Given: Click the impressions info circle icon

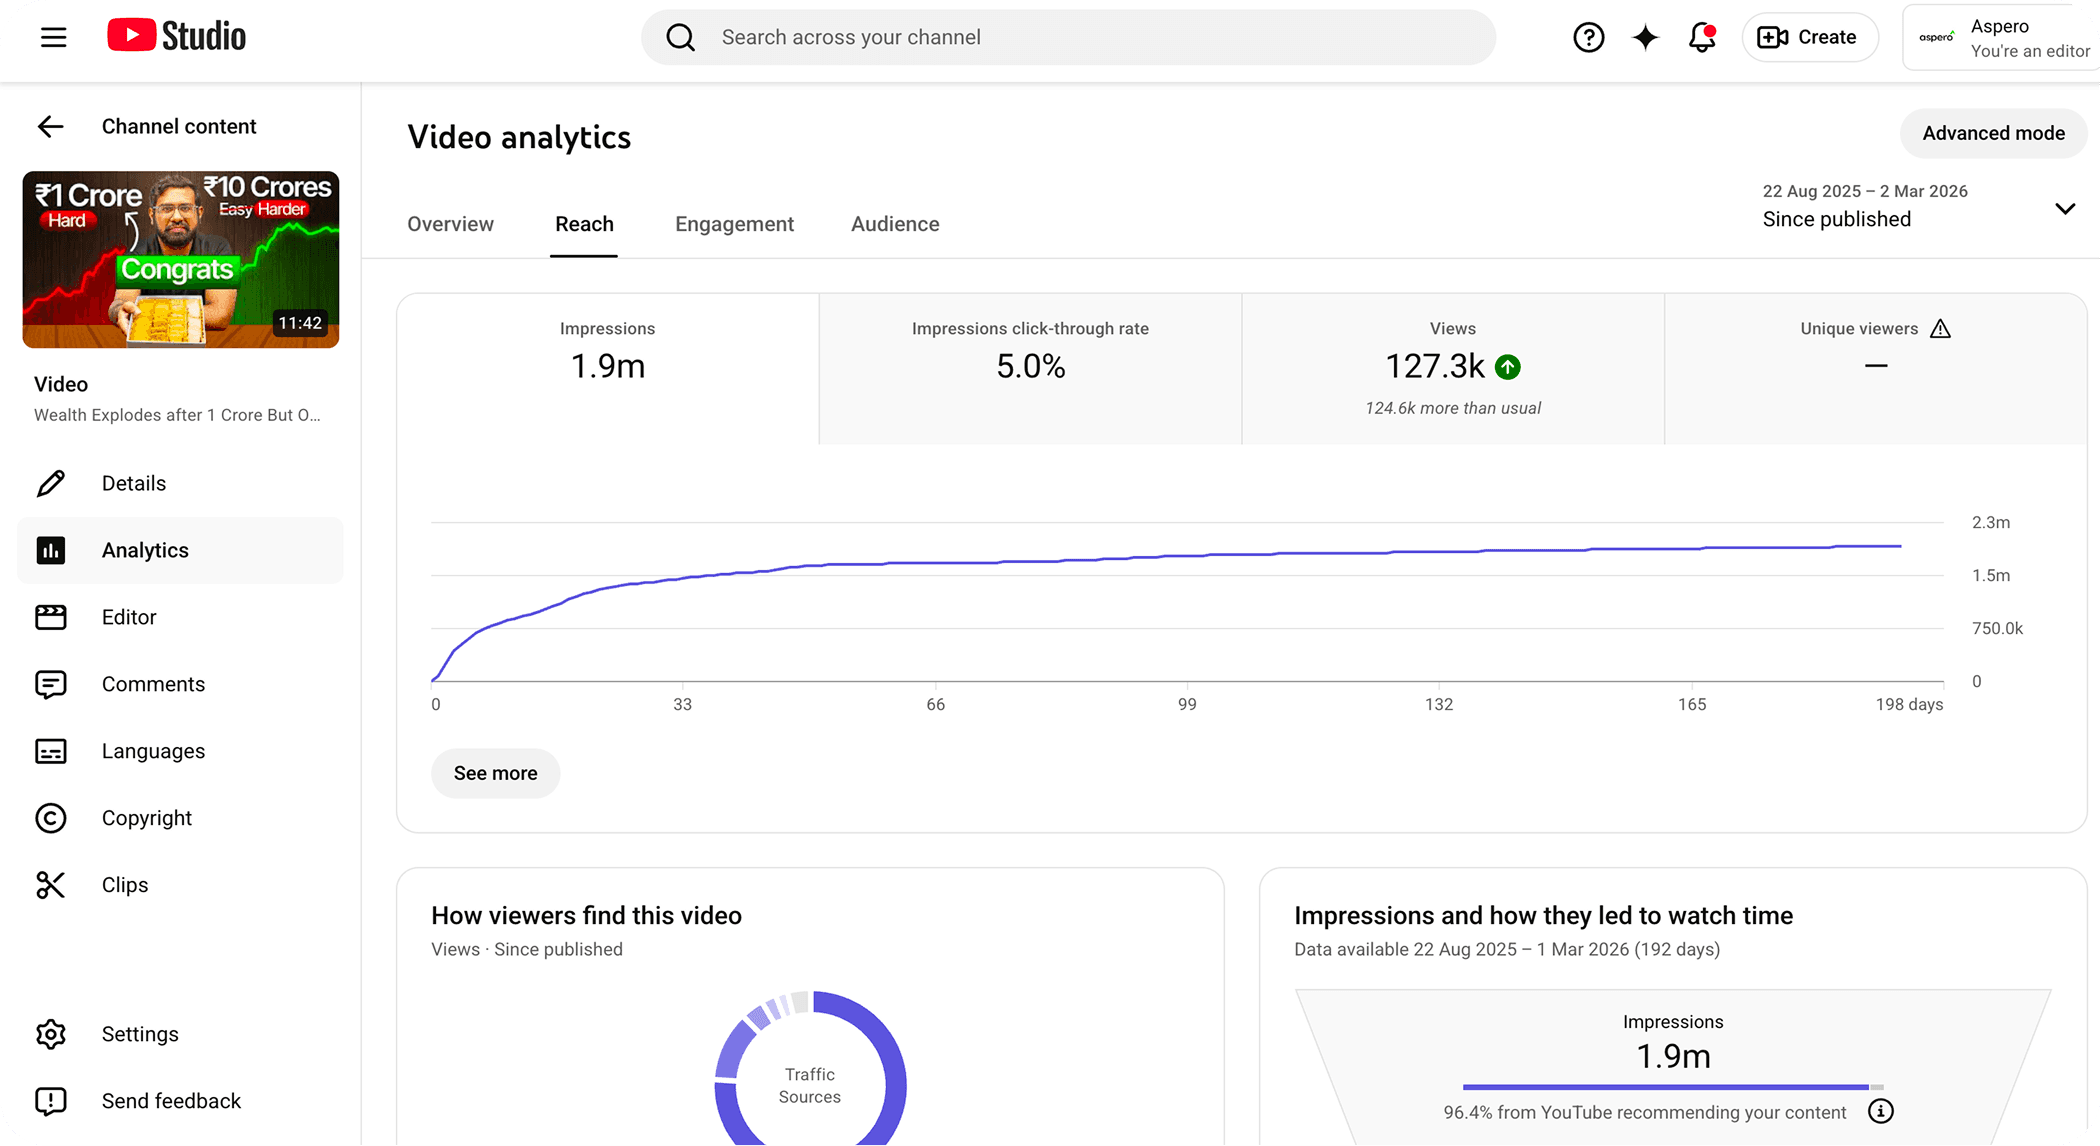Looking at the screenshot, I should 1880,1111.
